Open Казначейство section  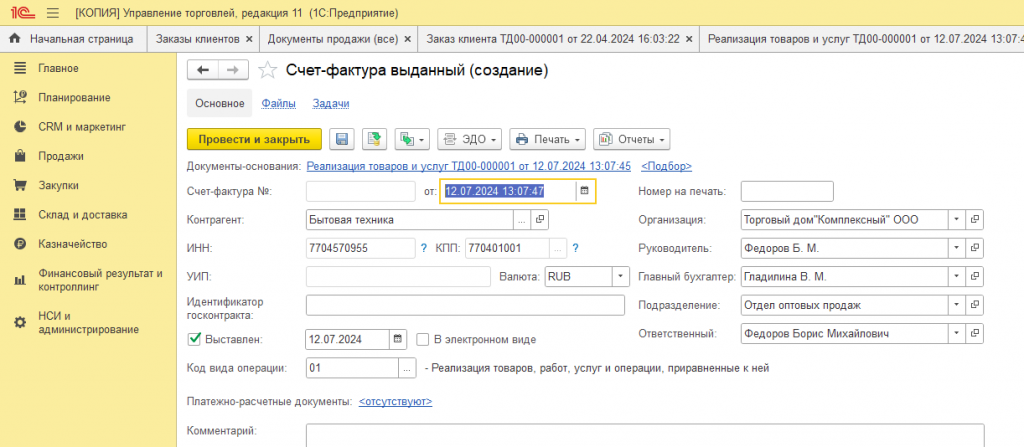tap(72, 244)
